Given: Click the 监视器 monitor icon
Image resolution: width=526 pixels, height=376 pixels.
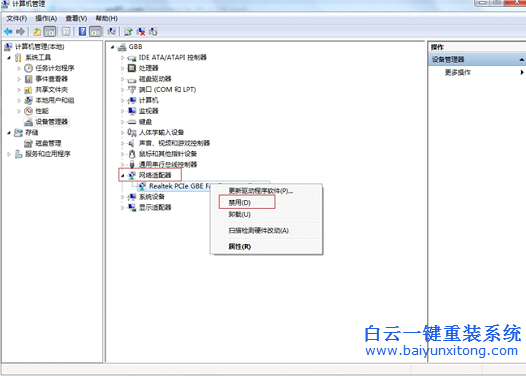Looking at the screenshot, I should coord(132,111).
